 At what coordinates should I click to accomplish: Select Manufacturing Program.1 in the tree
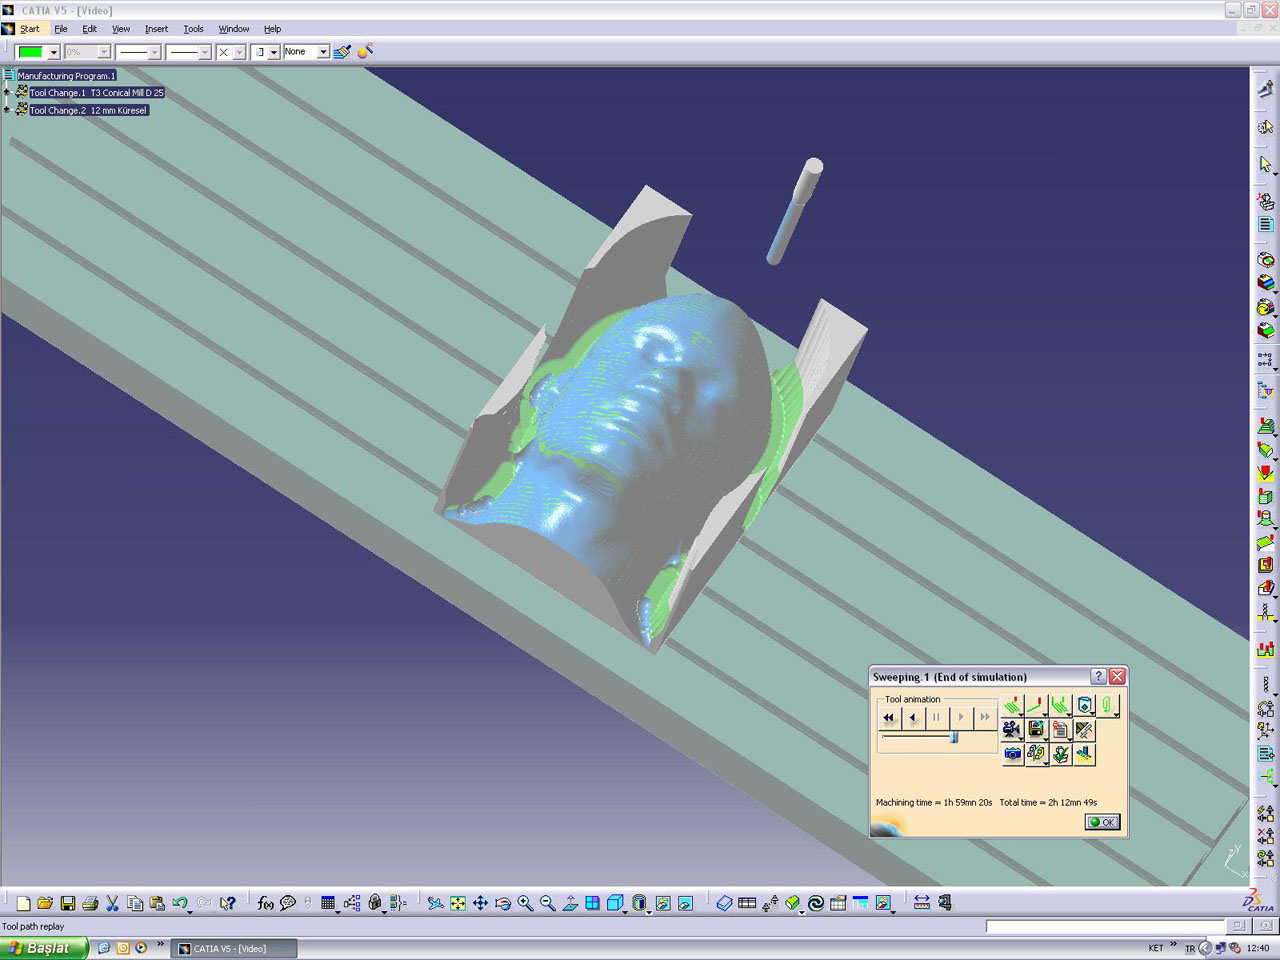(x=66, y=76)
